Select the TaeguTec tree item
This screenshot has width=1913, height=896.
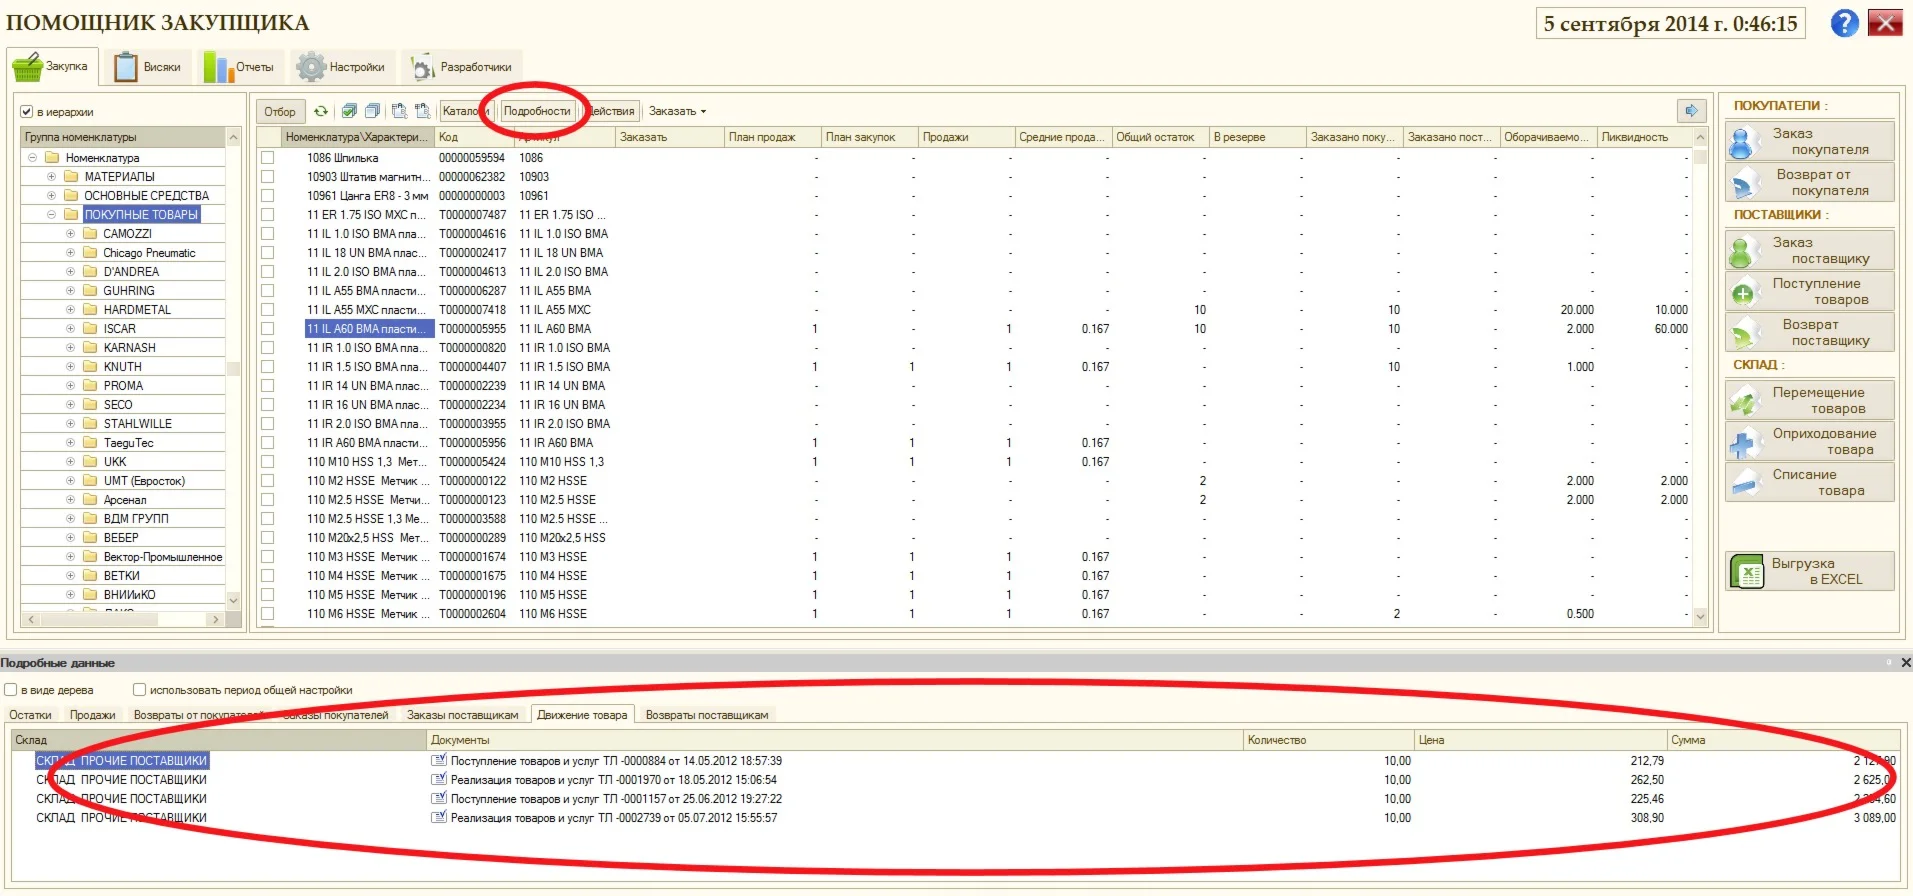(x=129, y=442)
